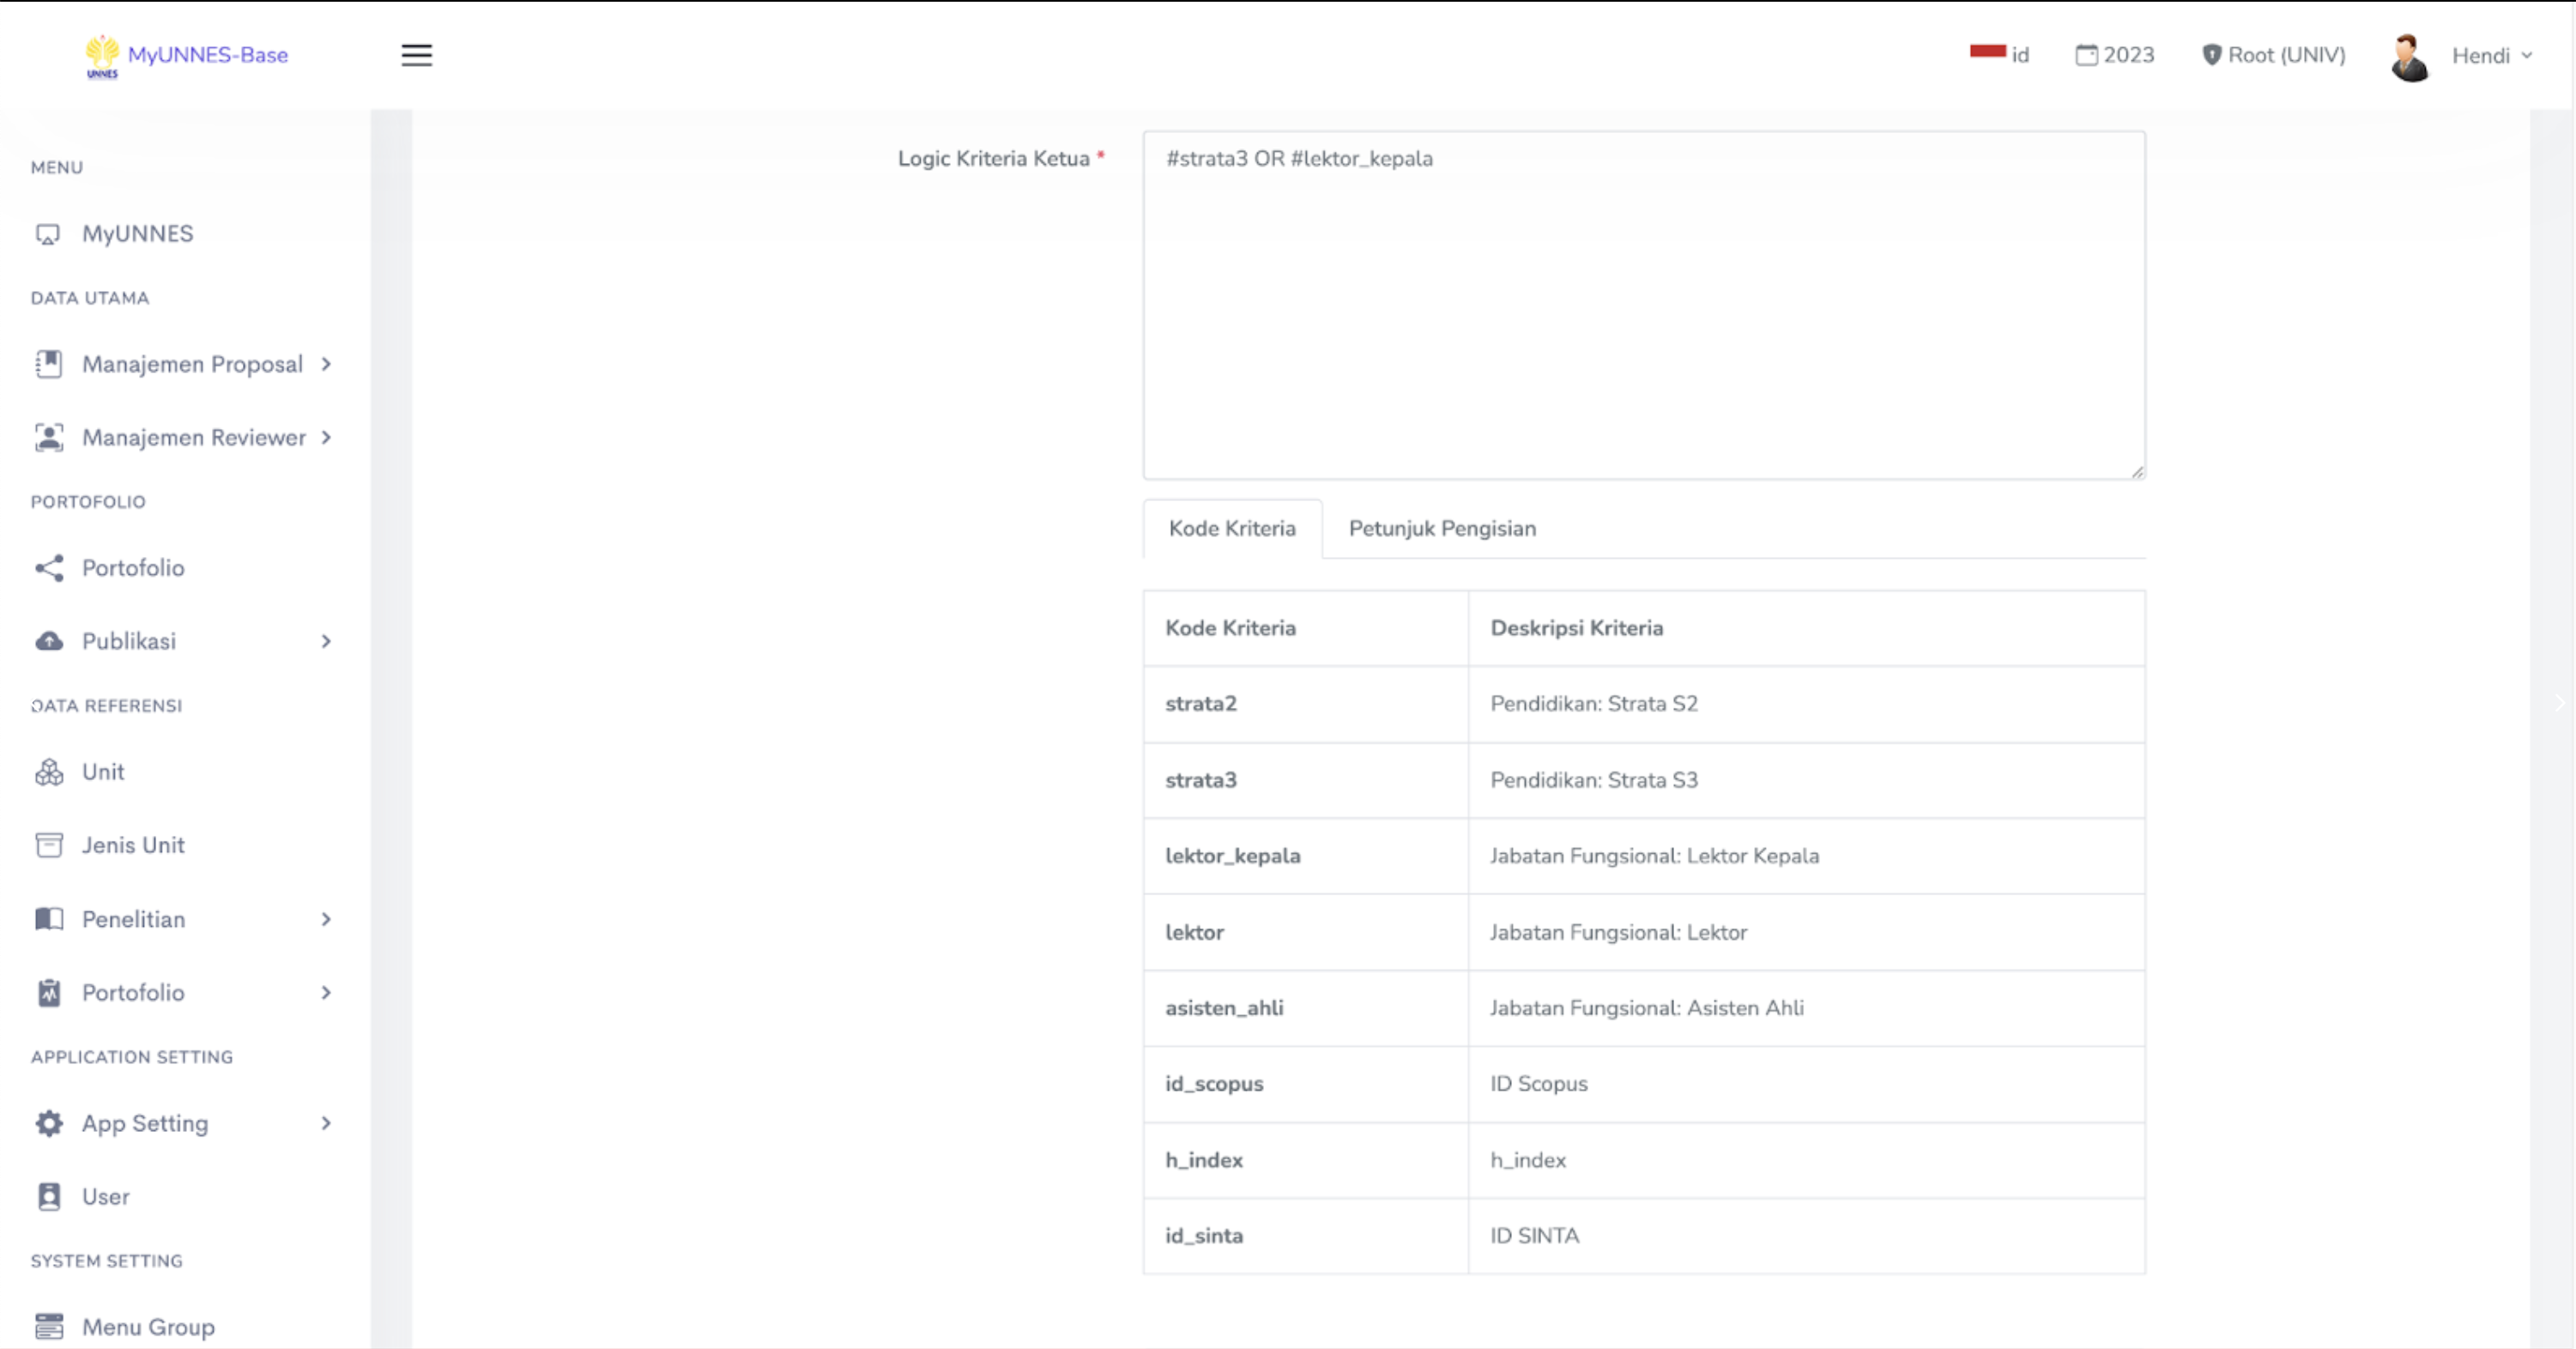Click the calendar year 2023 indicator
The height and width of the screenshot is (1349, 2576).
[x=2114, y=55]
